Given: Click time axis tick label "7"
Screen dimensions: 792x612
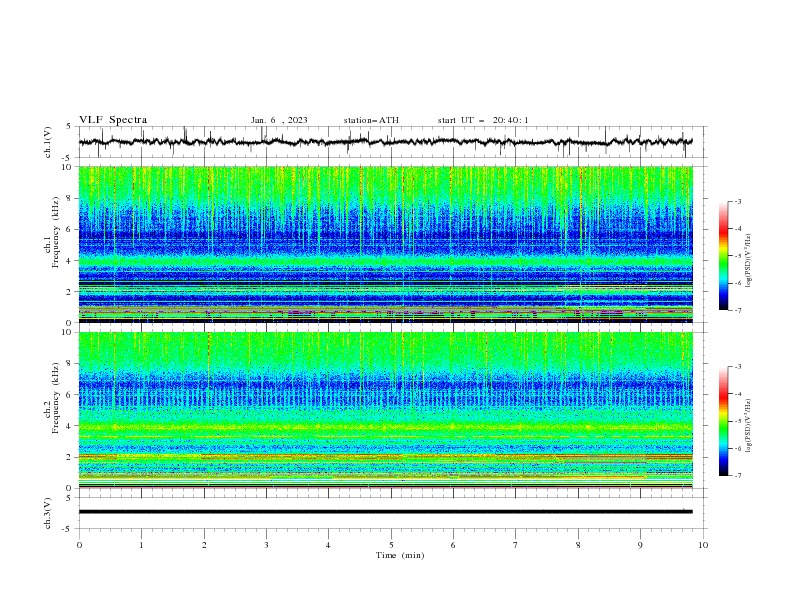Looking at the screenshot, I should (x=516, y=545).
